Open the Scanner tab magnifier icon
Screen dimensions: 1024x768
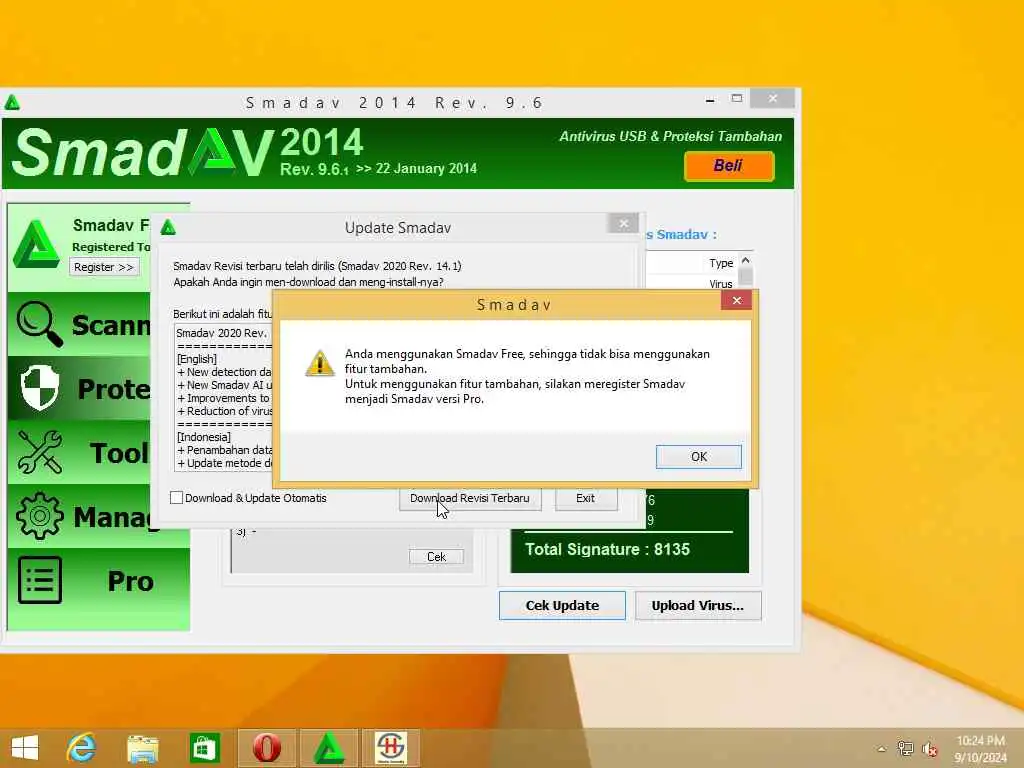point(39,324)
